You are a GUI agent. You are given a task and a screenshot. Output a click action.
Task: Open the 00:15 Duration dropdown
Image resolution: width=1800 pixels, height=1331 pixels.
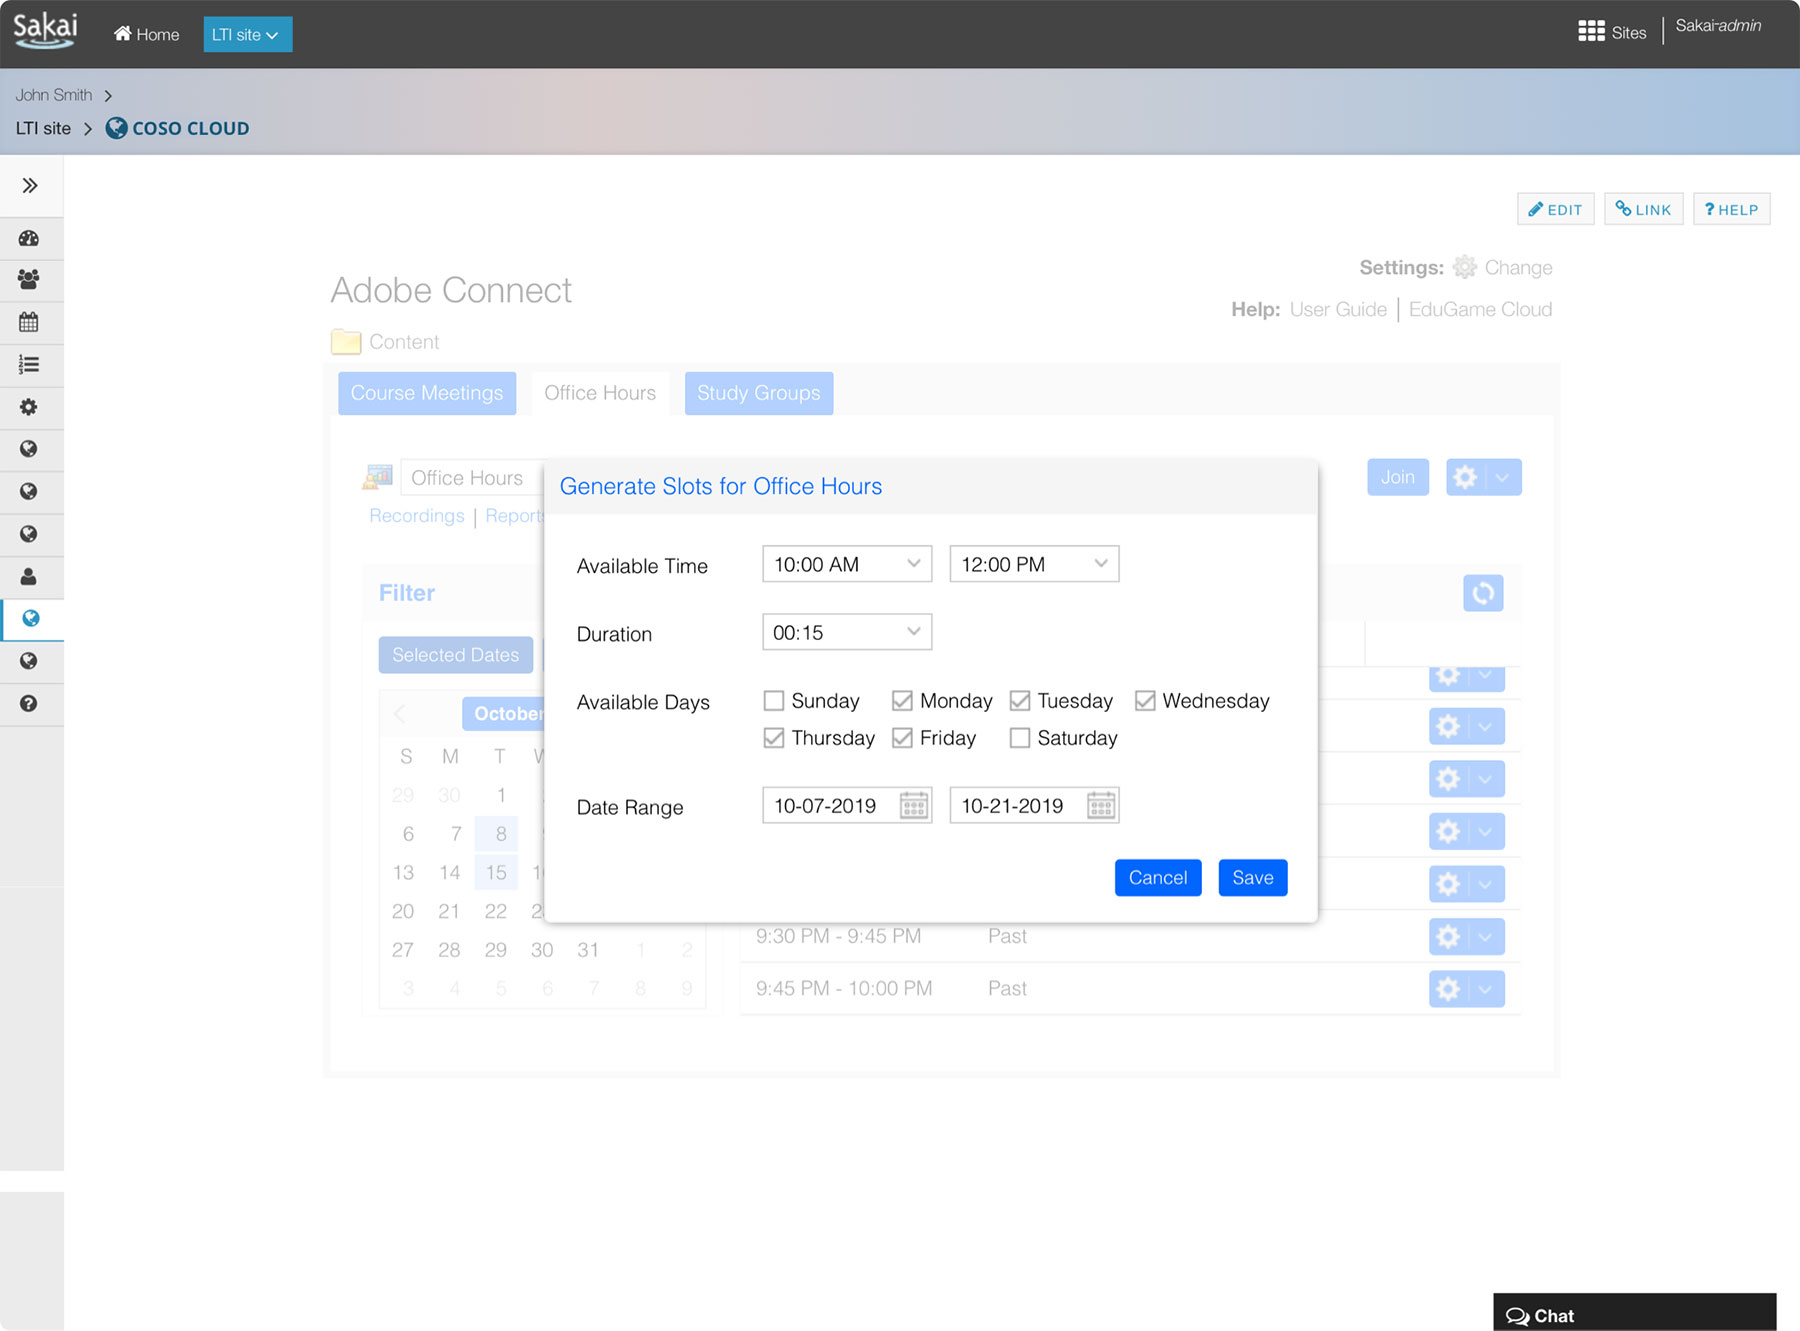click(847, 632)
